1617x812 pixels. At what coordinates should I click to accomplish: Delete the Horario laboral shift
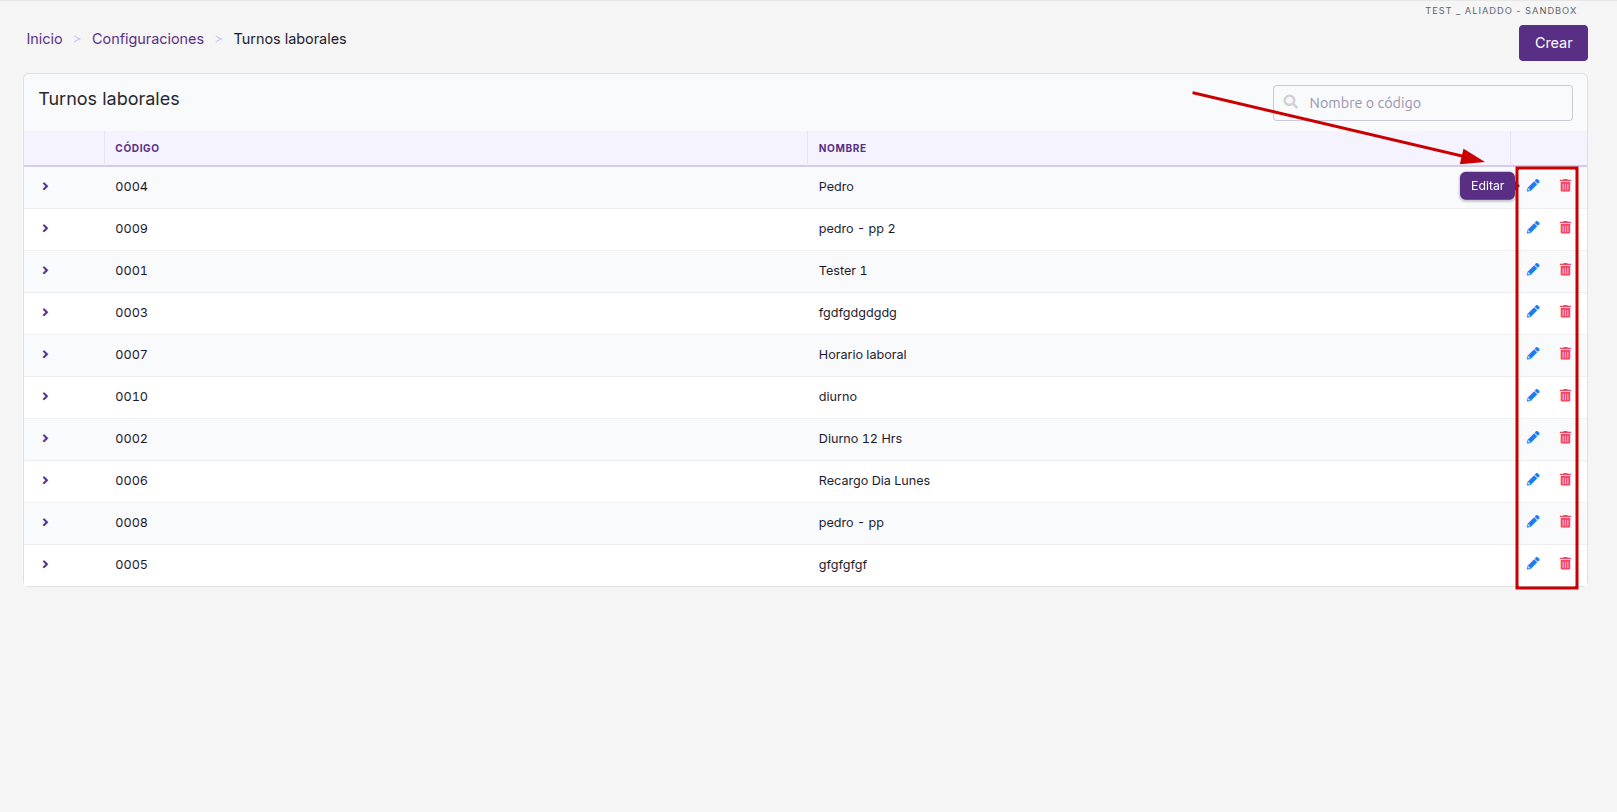click(1565, 354)
